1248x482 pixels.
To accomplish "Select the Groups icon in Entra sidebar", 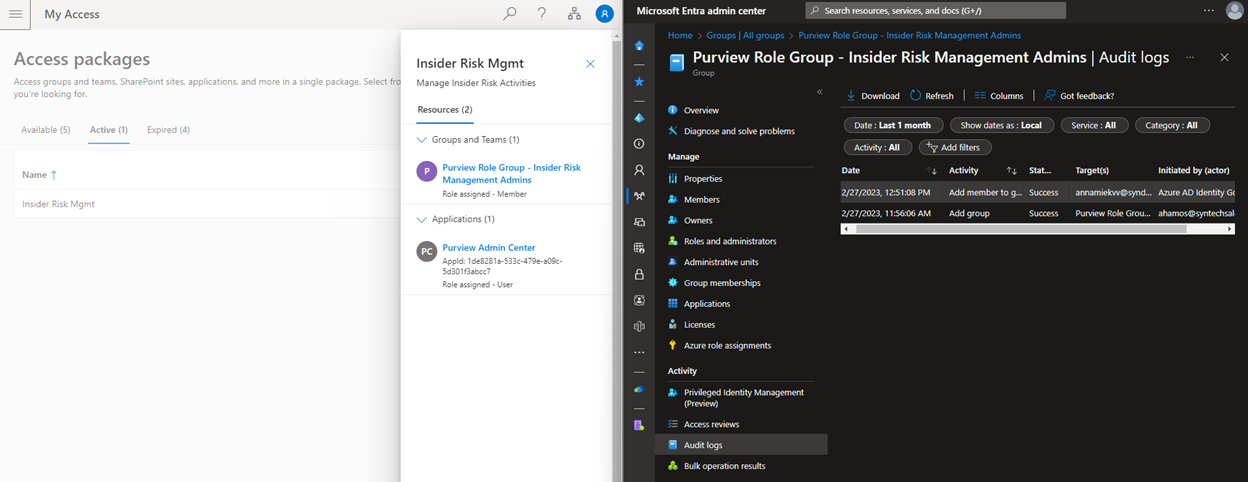I will click(x=639, y=196).
